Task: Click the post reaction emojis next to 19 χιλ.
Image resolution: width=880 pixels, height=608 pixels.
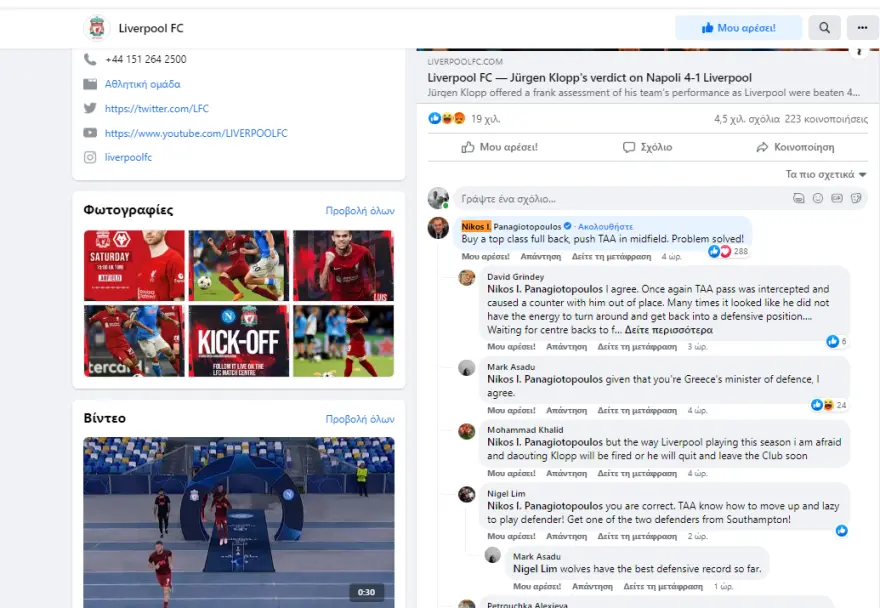Action: [446, 118]
